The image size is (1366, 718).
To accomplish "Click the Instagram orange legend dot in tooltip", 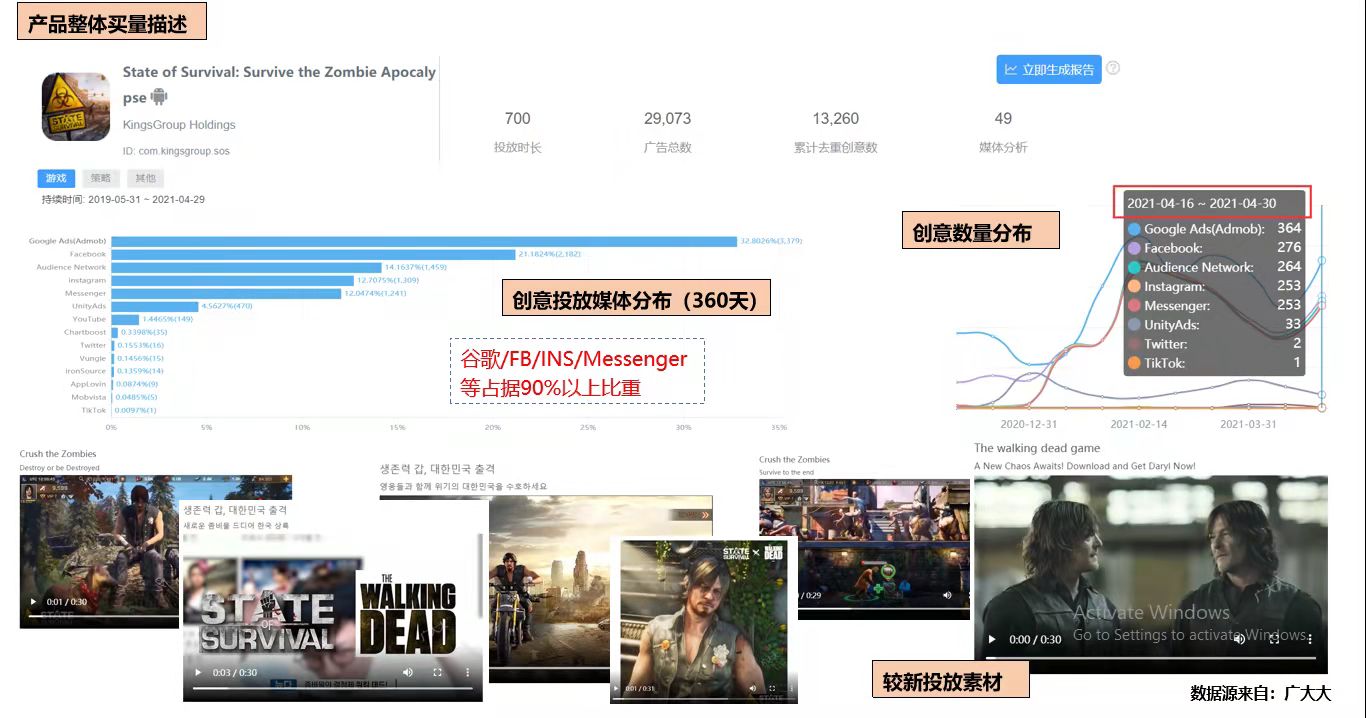I will [1134, 286].
